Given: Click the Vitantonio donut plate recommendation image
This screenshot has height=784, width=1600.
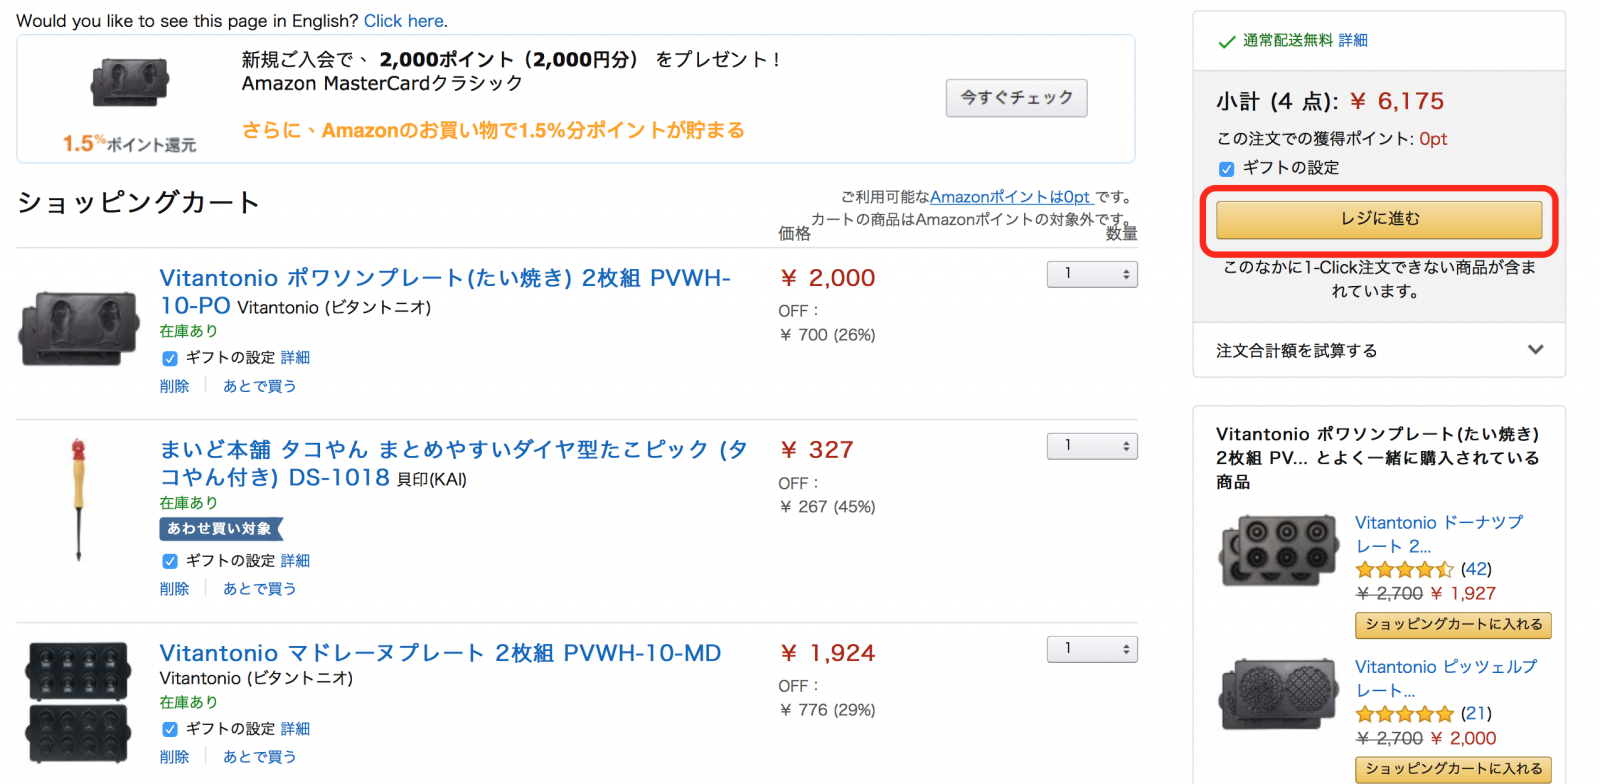Looking at the screenshot, I should tap(1279, 550).
